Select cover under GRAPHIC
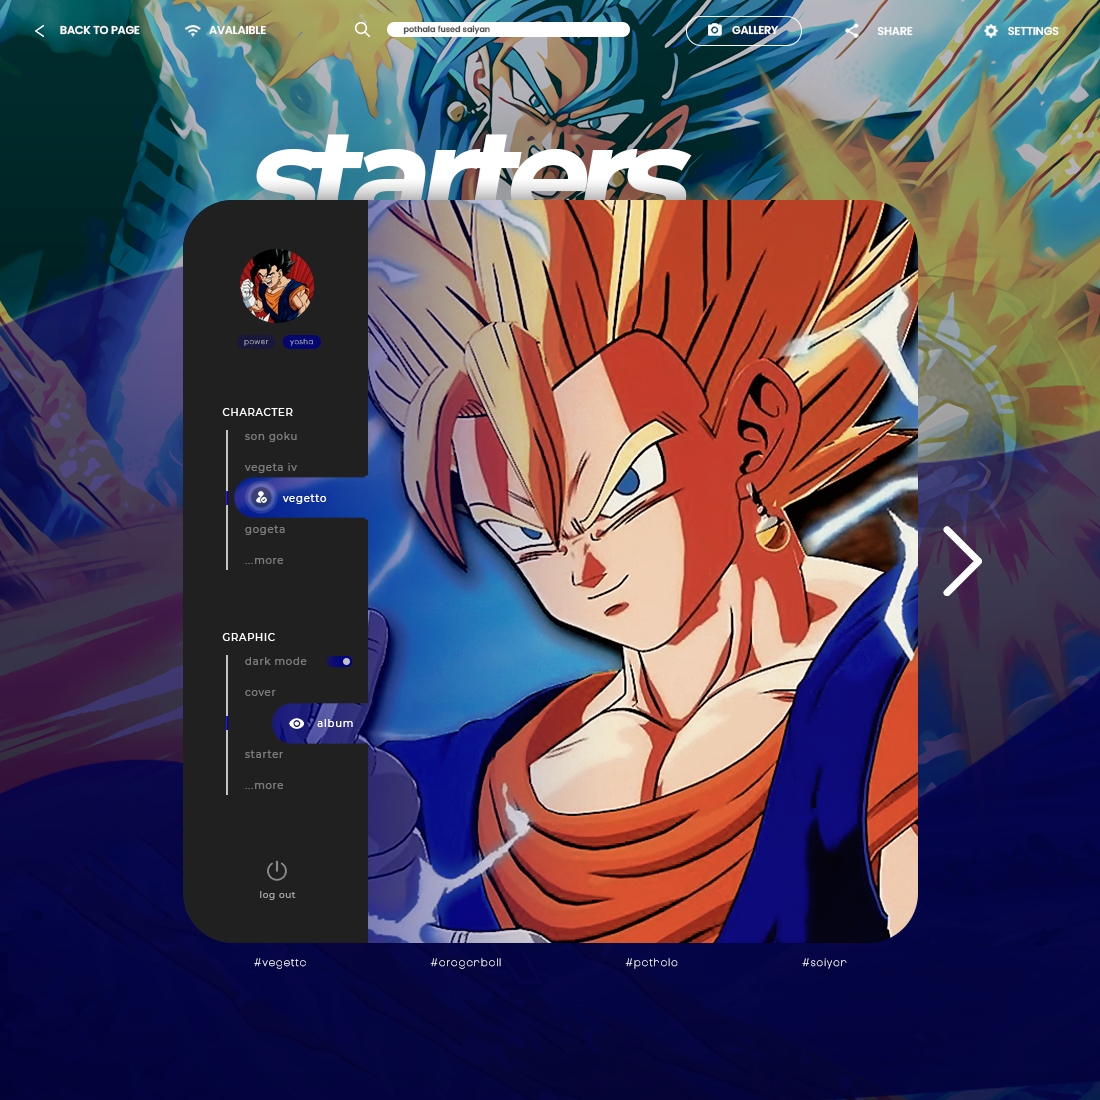 point(260,692)
